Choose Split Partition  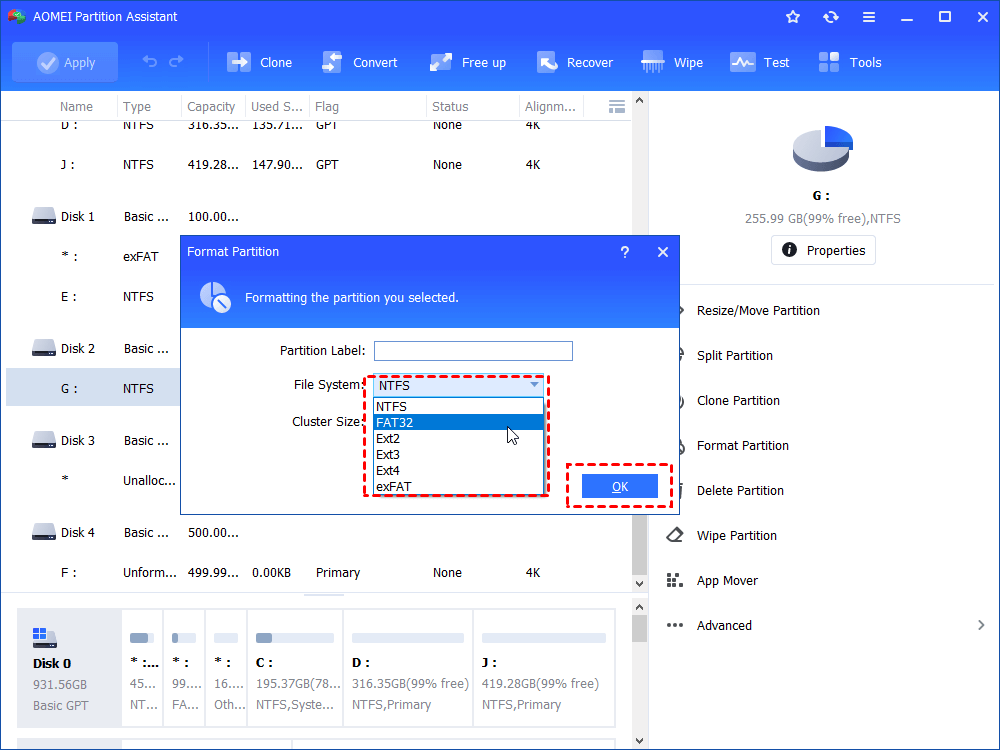point(735,355)
